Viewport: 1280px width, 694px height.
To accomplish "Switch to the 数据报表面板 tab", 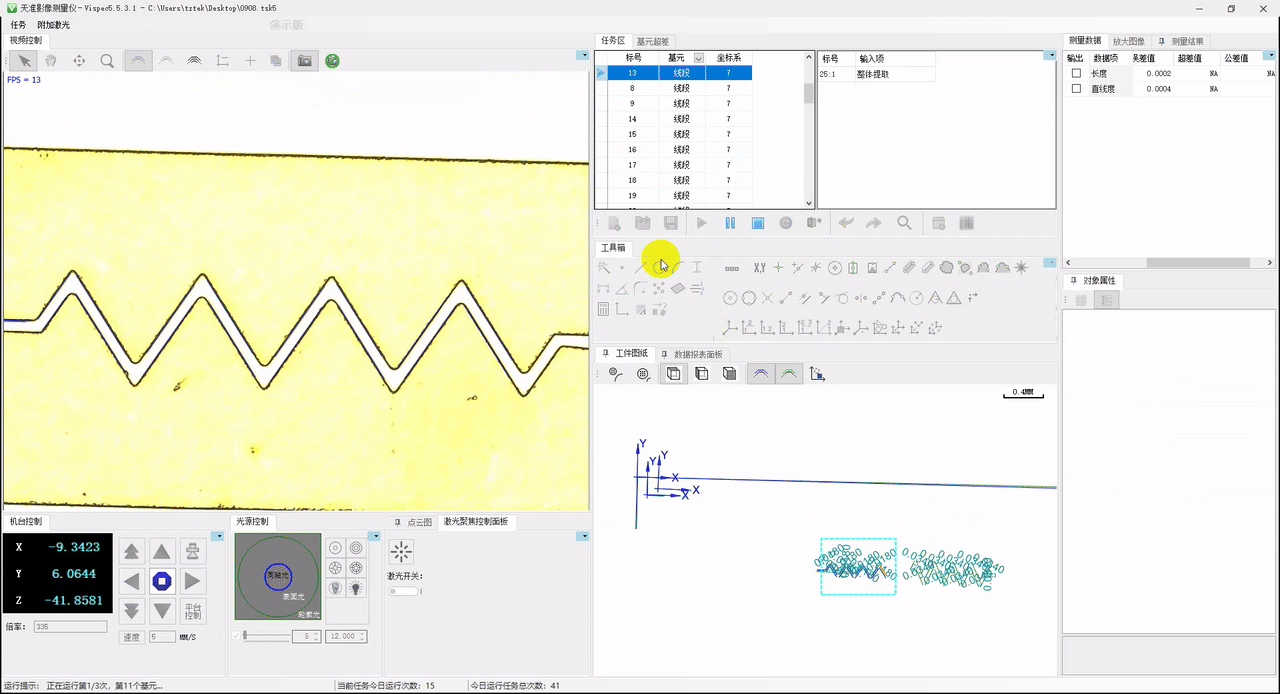I will click(x=693, y=354).
